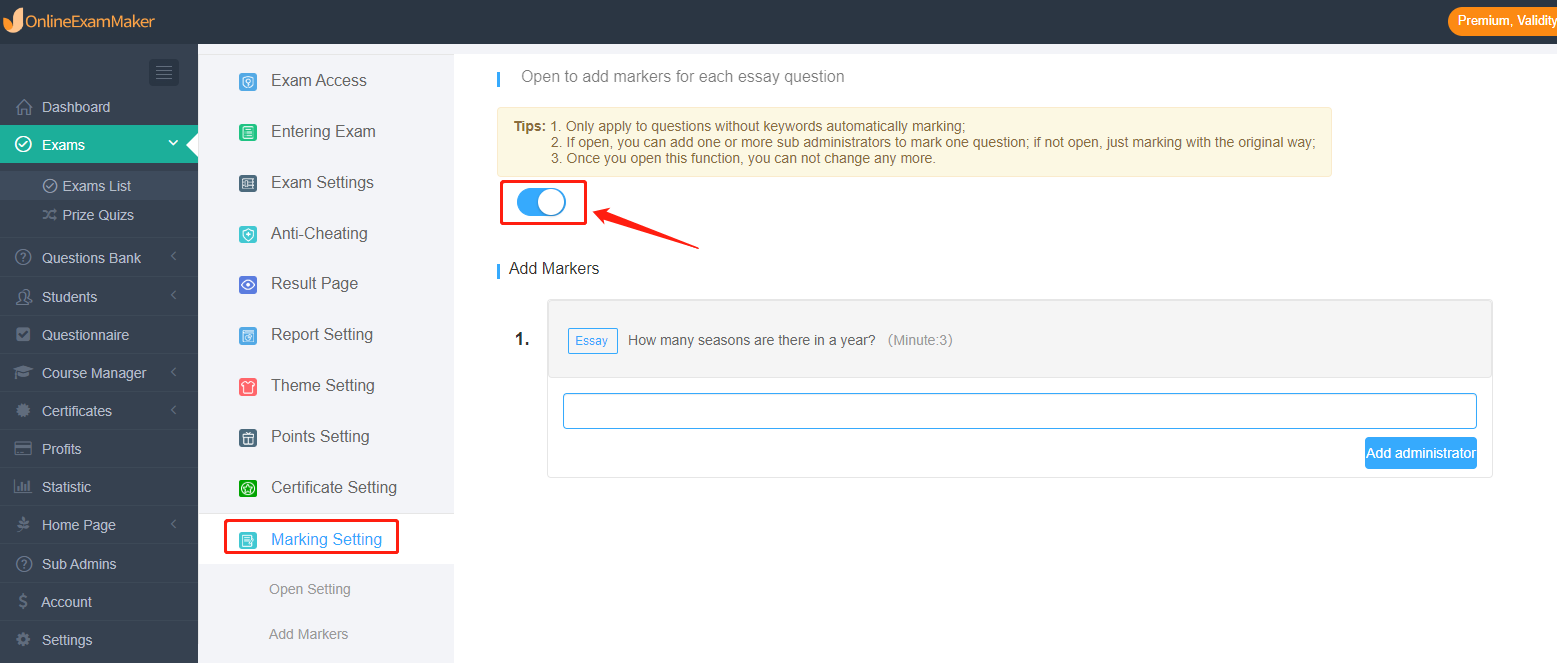Click the OnlineExamMaker logo
1557x663 pixels.
pos(79,20)
